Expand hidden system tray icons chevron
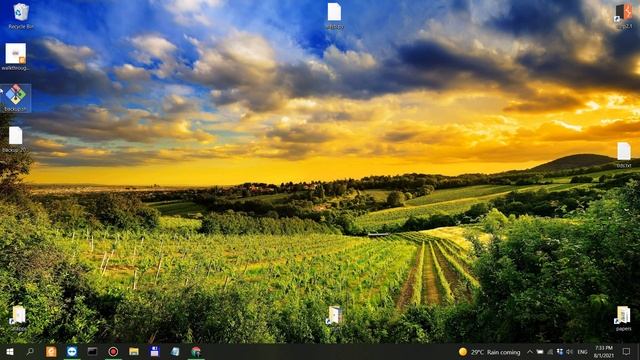The height and width of the screenshot is (360, 640). click(530, 352)
